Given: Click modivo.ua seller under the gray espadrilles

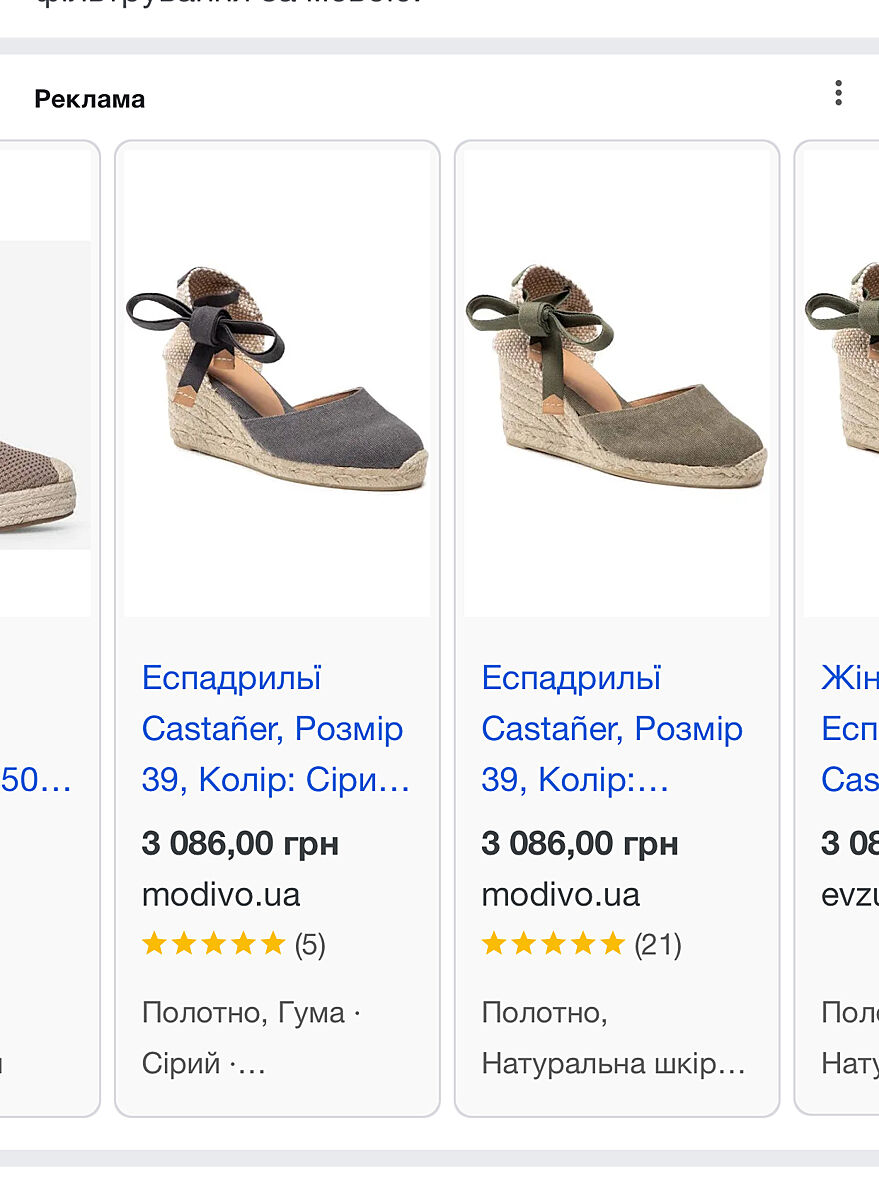Looking at the screenshot, I should coord(221,894).
